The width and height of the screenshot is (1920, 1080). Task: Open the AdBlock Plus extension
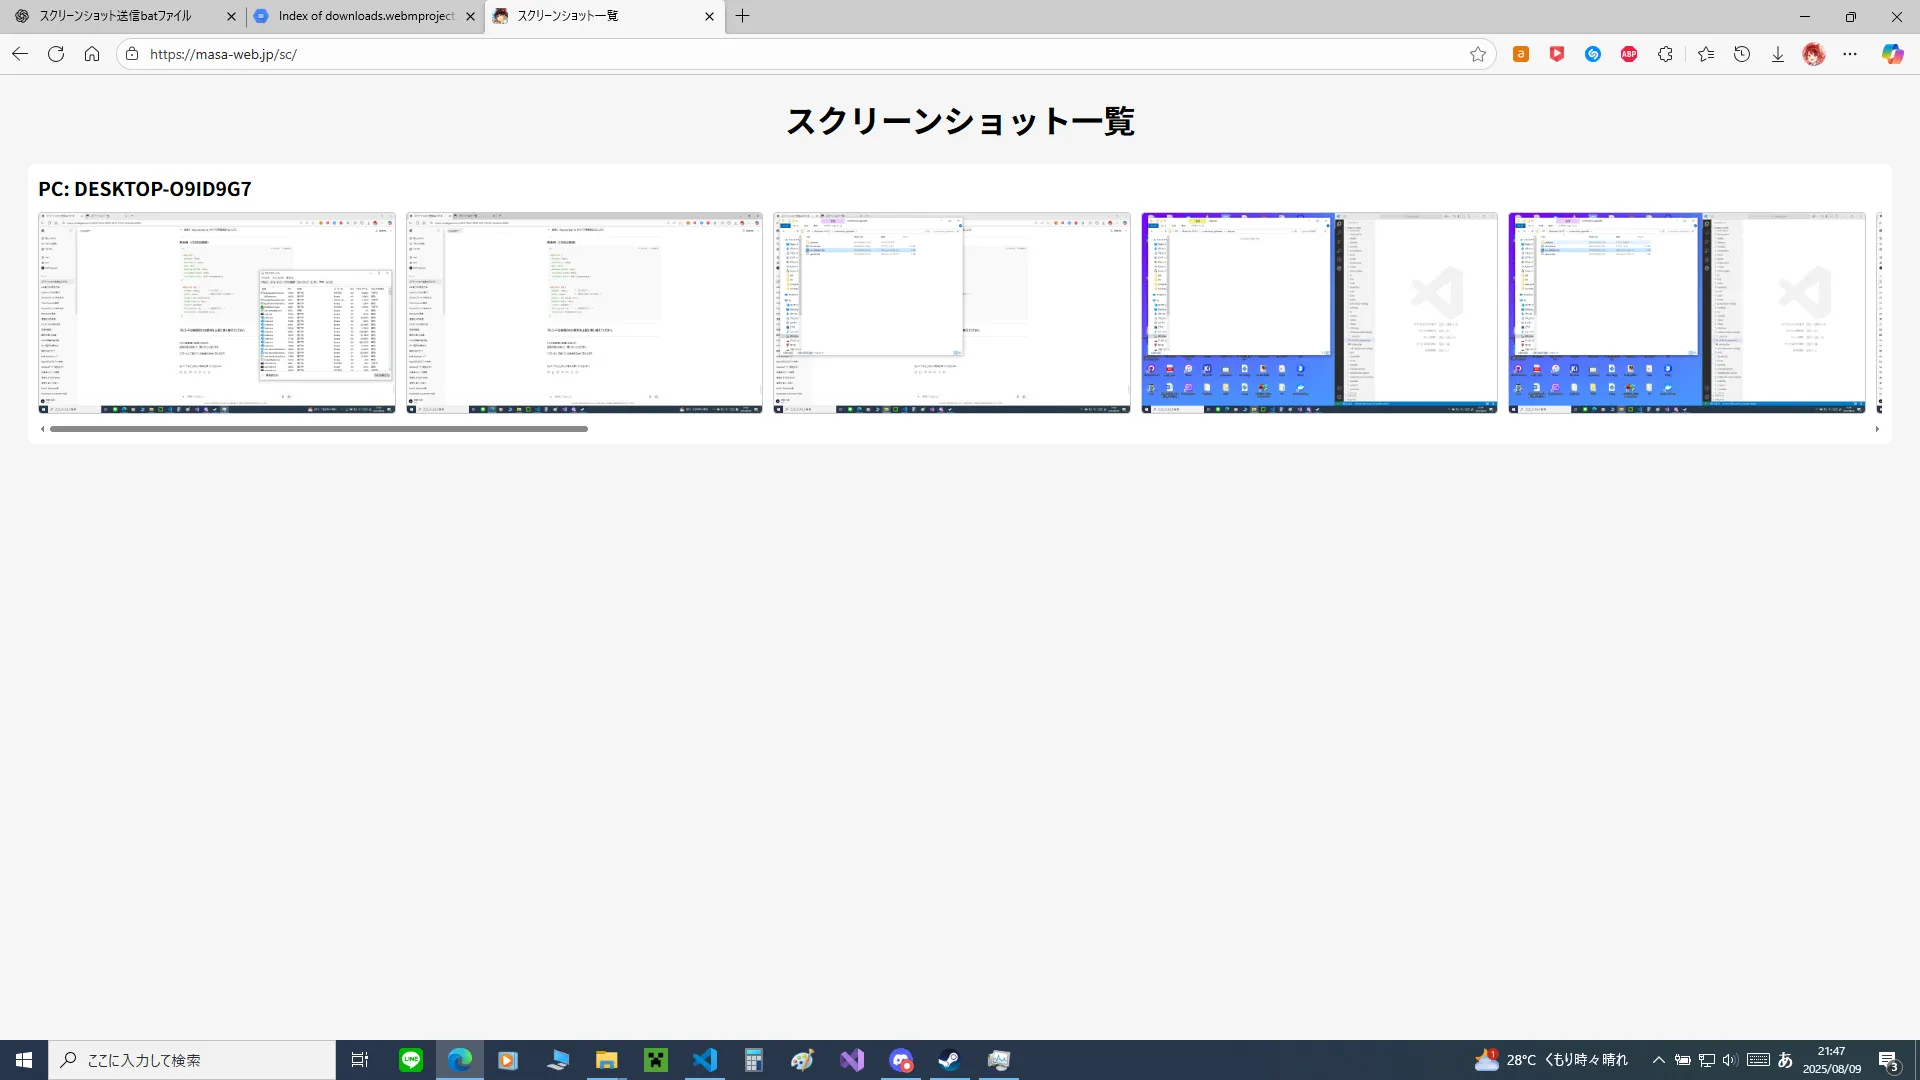click(x=1628, y=54)
